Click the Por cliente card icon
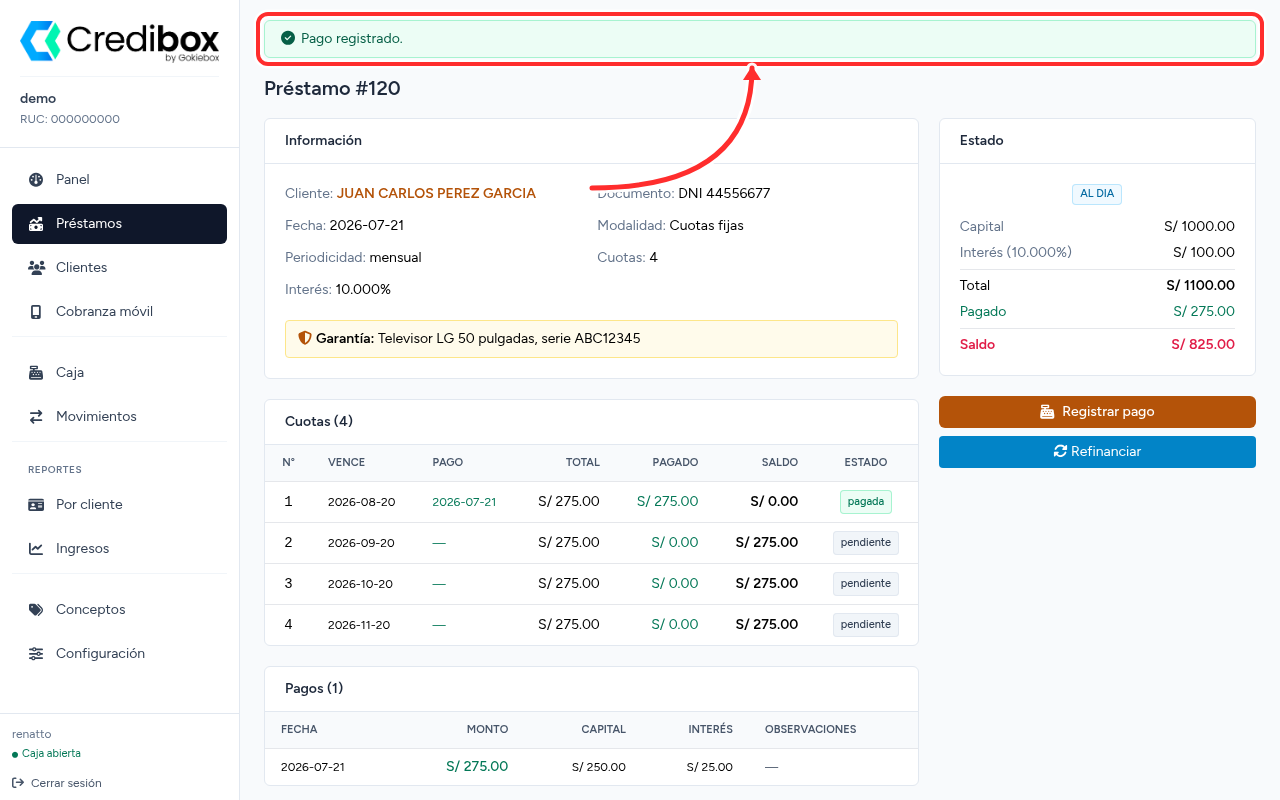The width and height of the screenshot is (1280, 800). (36, 505)
